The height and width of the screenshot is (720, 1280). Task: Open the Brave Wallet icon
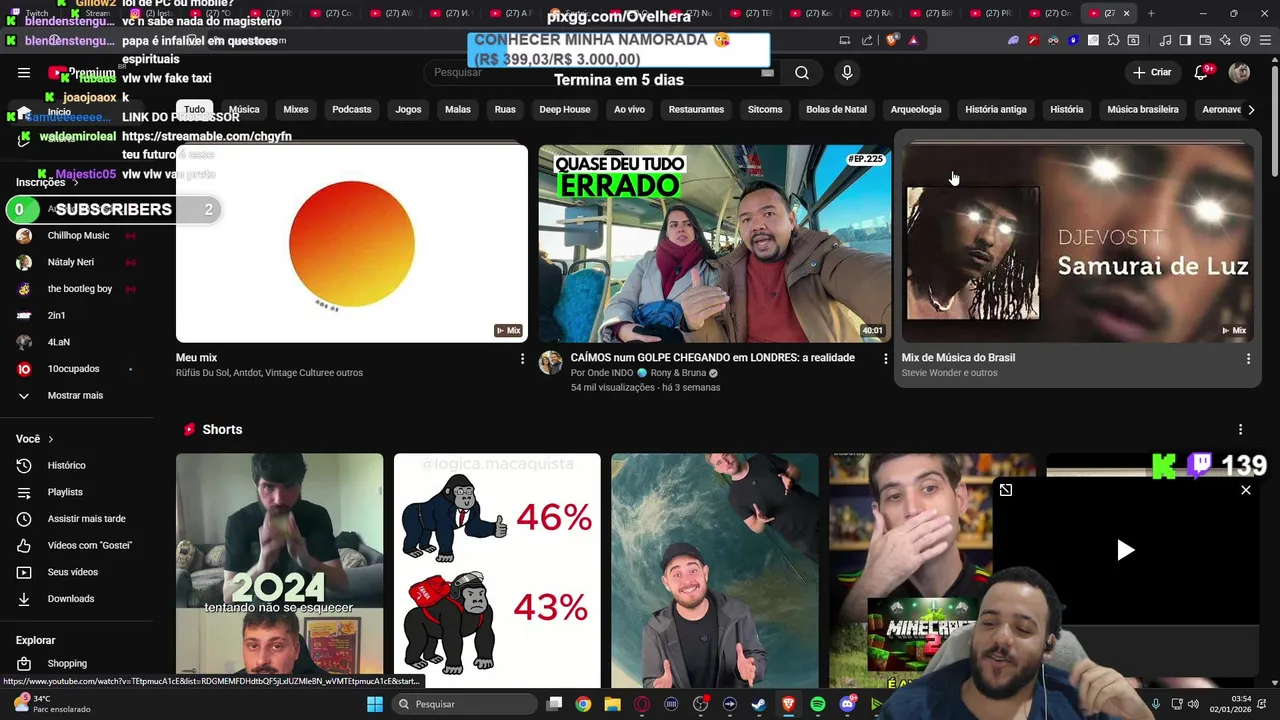tap(1205, 40)
